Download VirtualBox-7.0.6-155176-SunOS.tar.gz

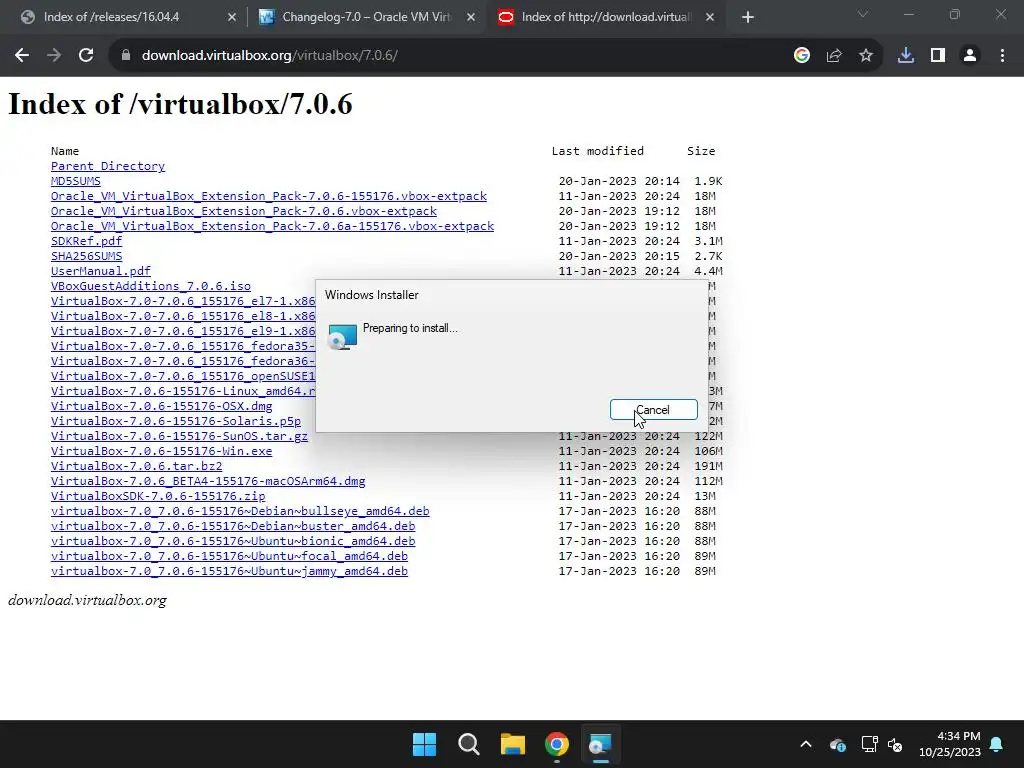tap(179, 436)
